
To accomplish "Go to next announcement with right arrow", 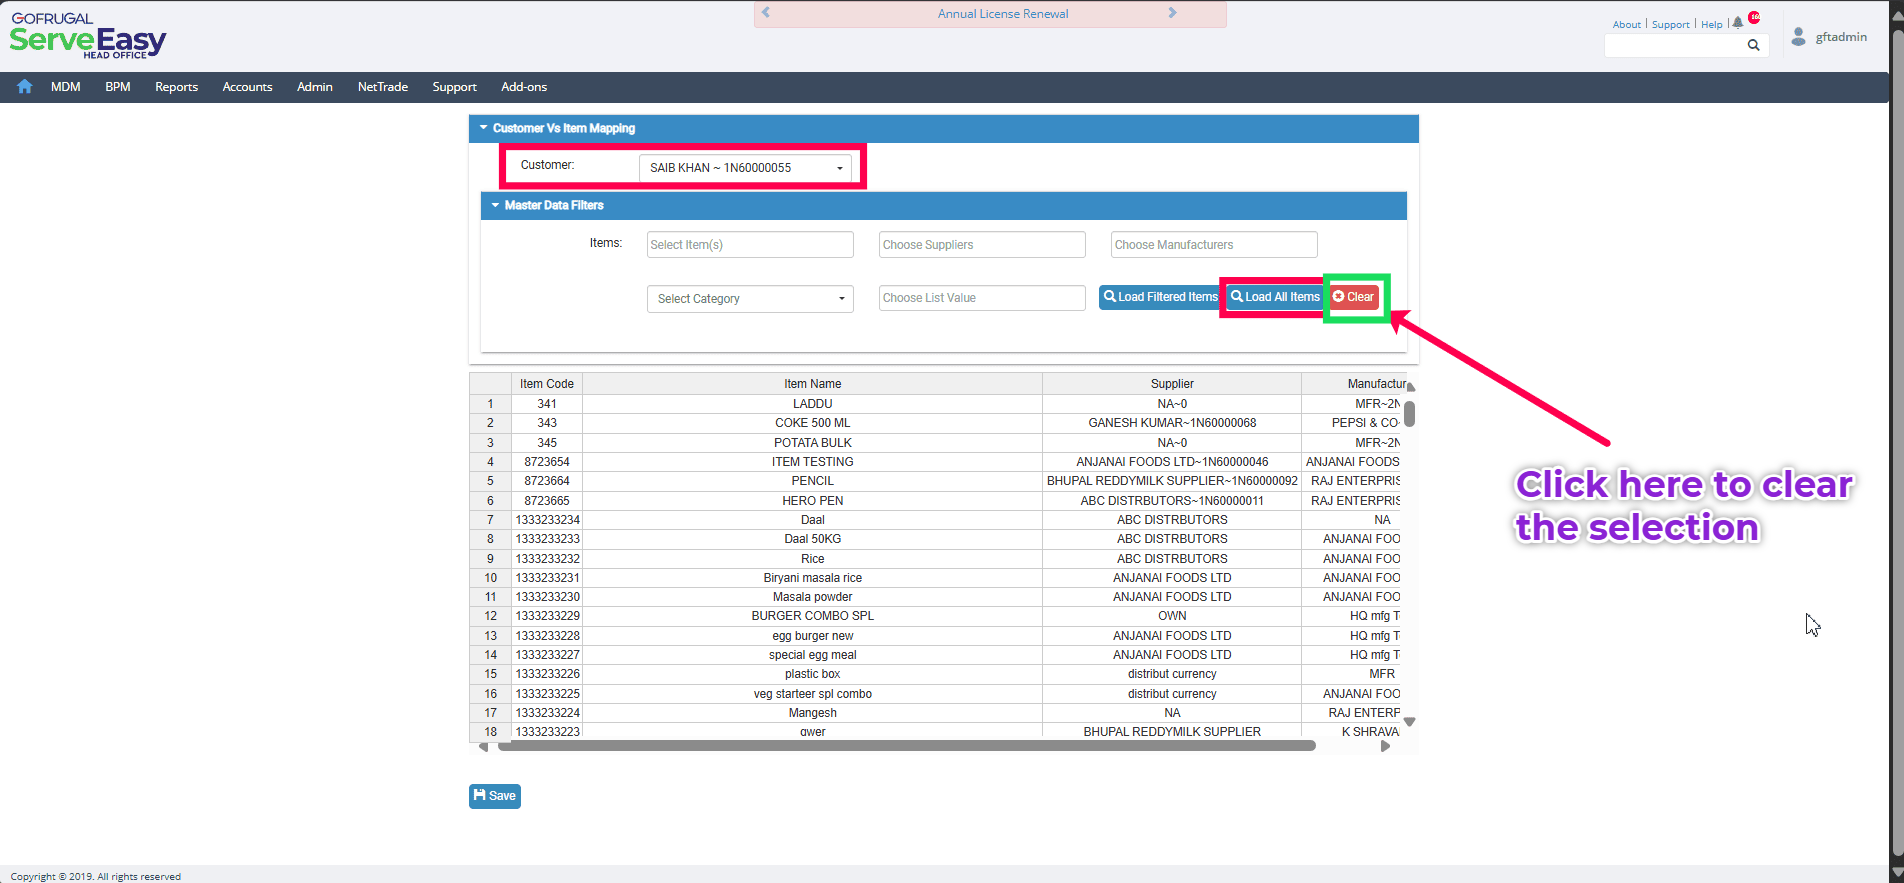I will [1173, 13].
